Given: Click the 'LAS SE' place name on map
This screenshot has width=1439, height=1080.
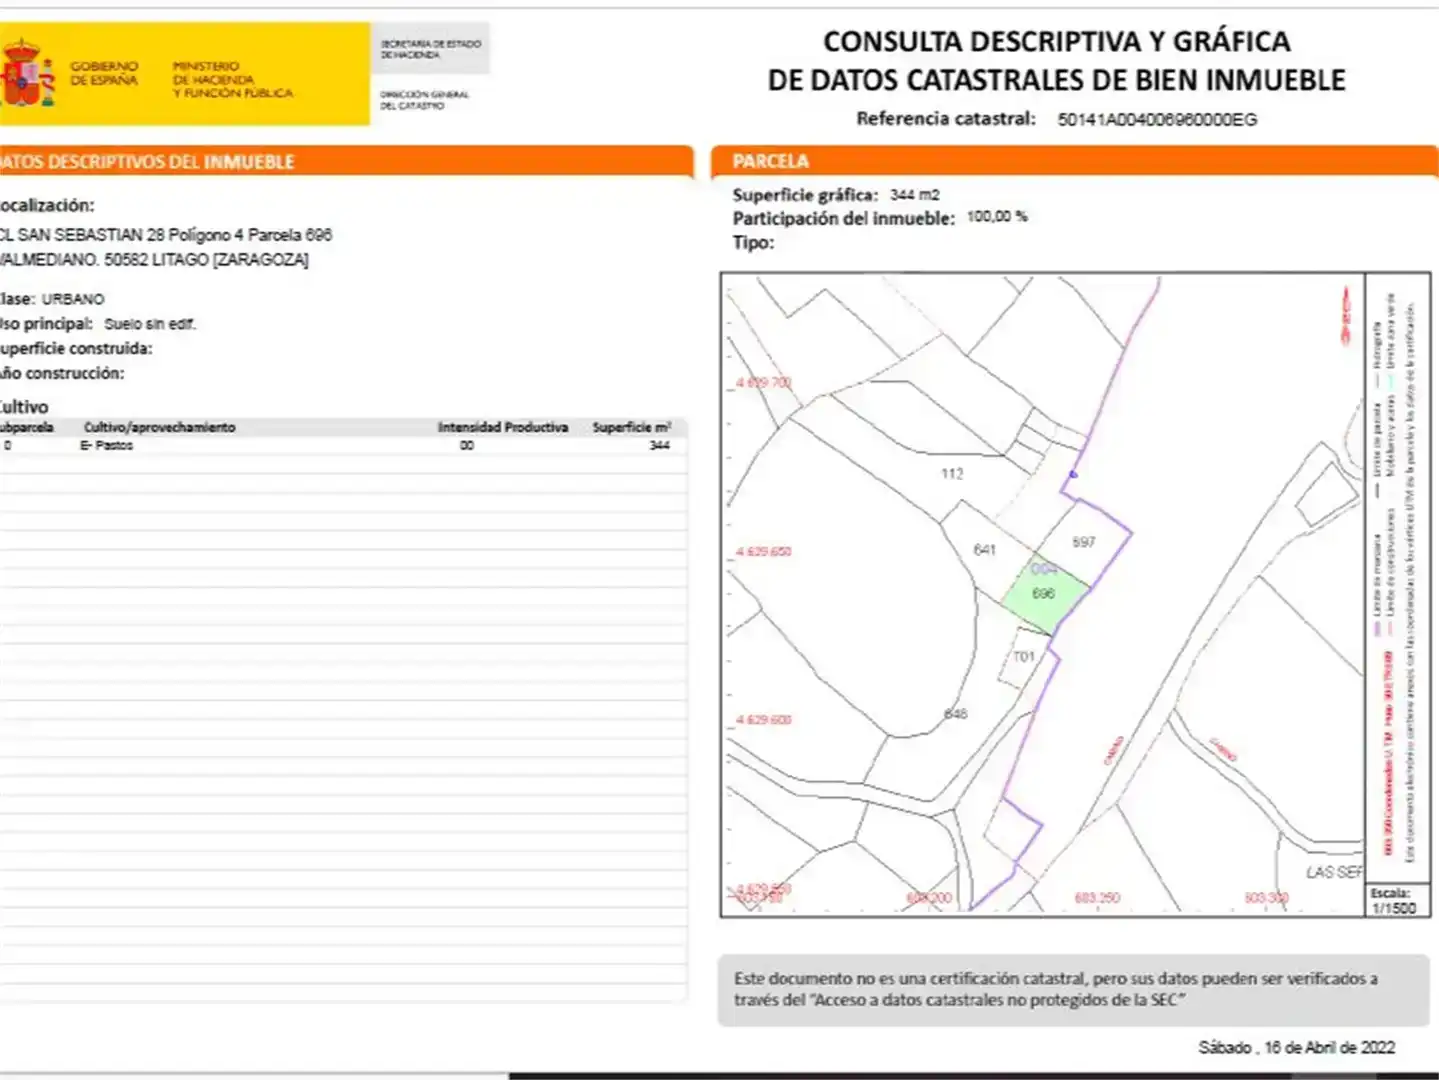Looking at the screenshot, I should pos(1334,872).
